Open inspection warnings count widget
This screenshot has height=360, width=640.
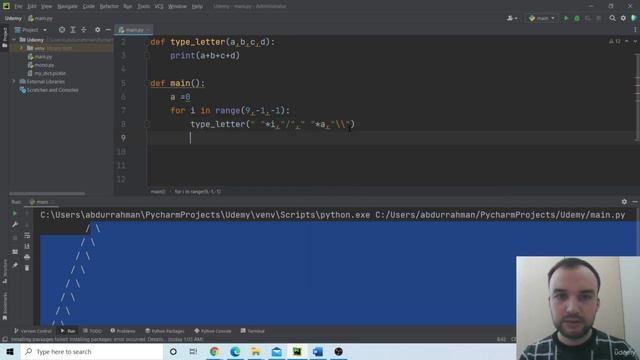[615, 41]
